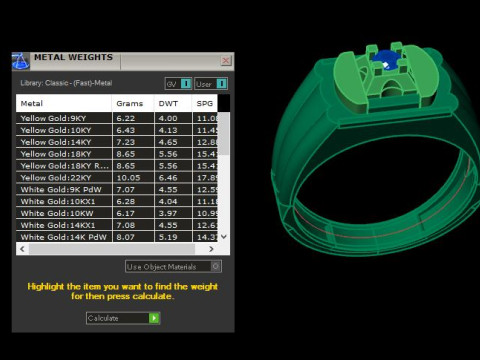The height and width of the screenshot is (360, 480).
Task: Select the White Gold:14KX1 row
Action: tap(117, 225)
